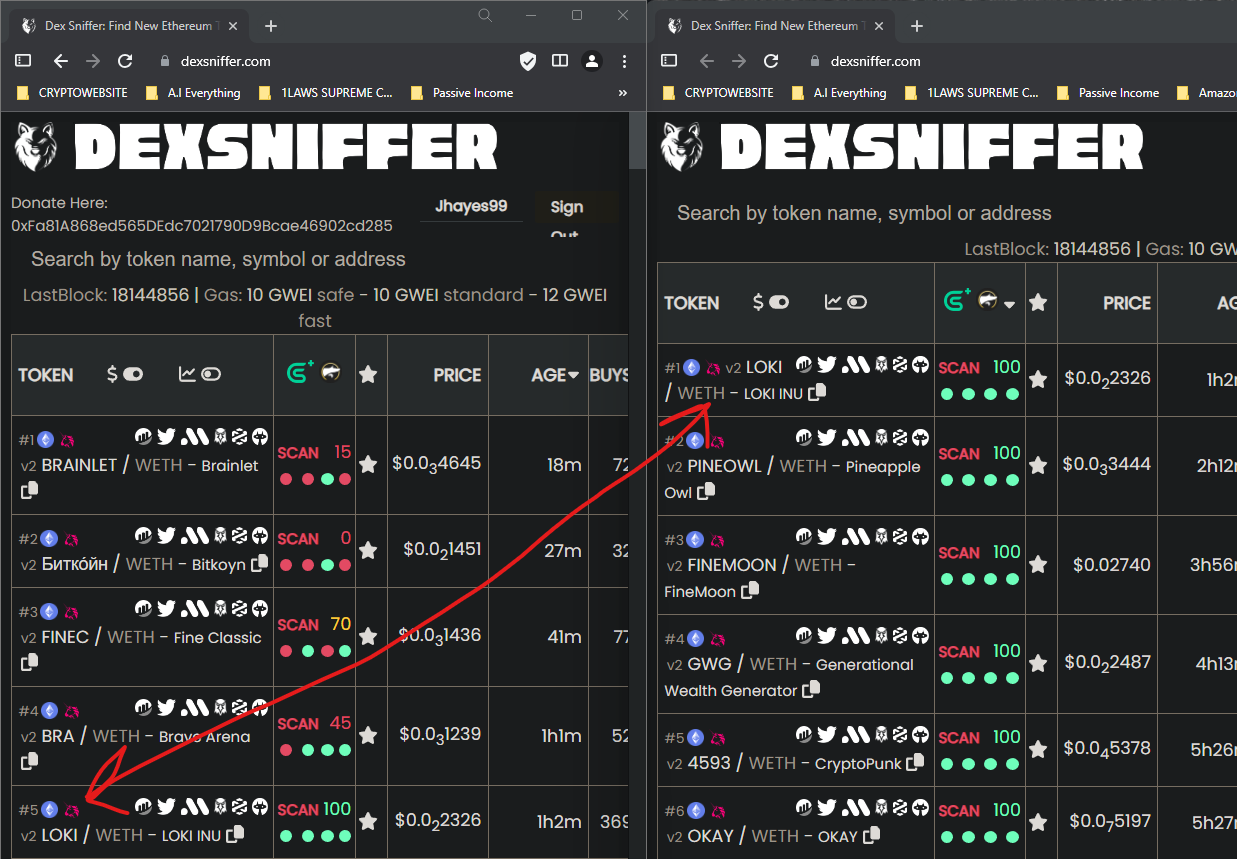The height and width of the screenshot is (859, 1237).
Task: Click the star column header in right window
Action: tap(1038, 302)
